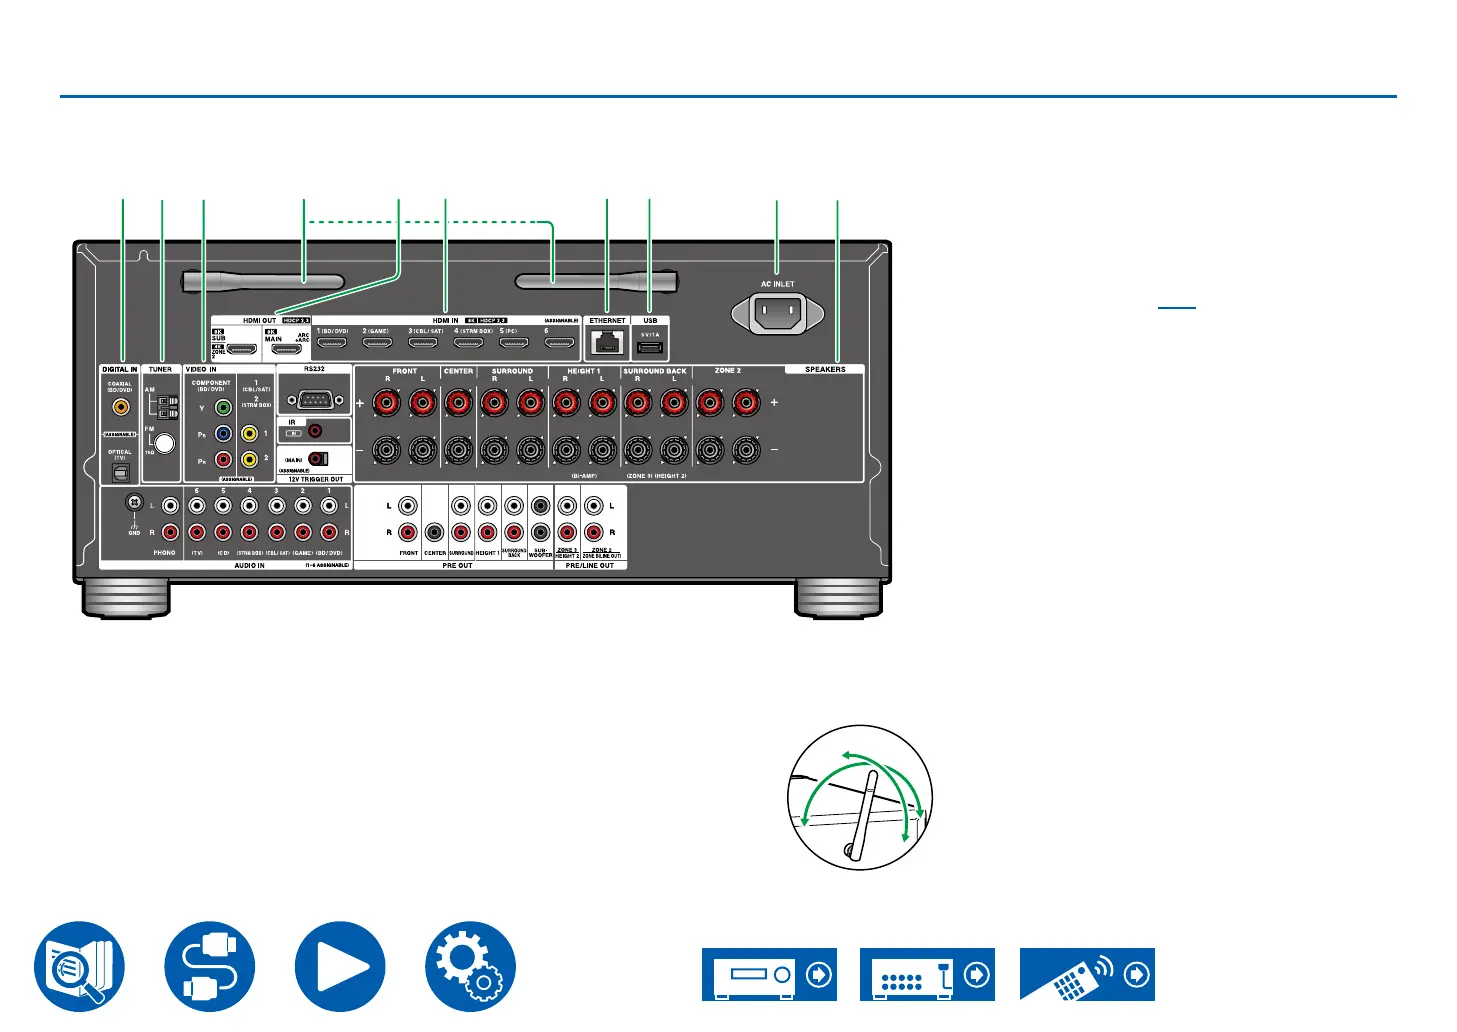Open the contents search book icon
Viewport: 1457px width, 1032px height.
[79, 967]
